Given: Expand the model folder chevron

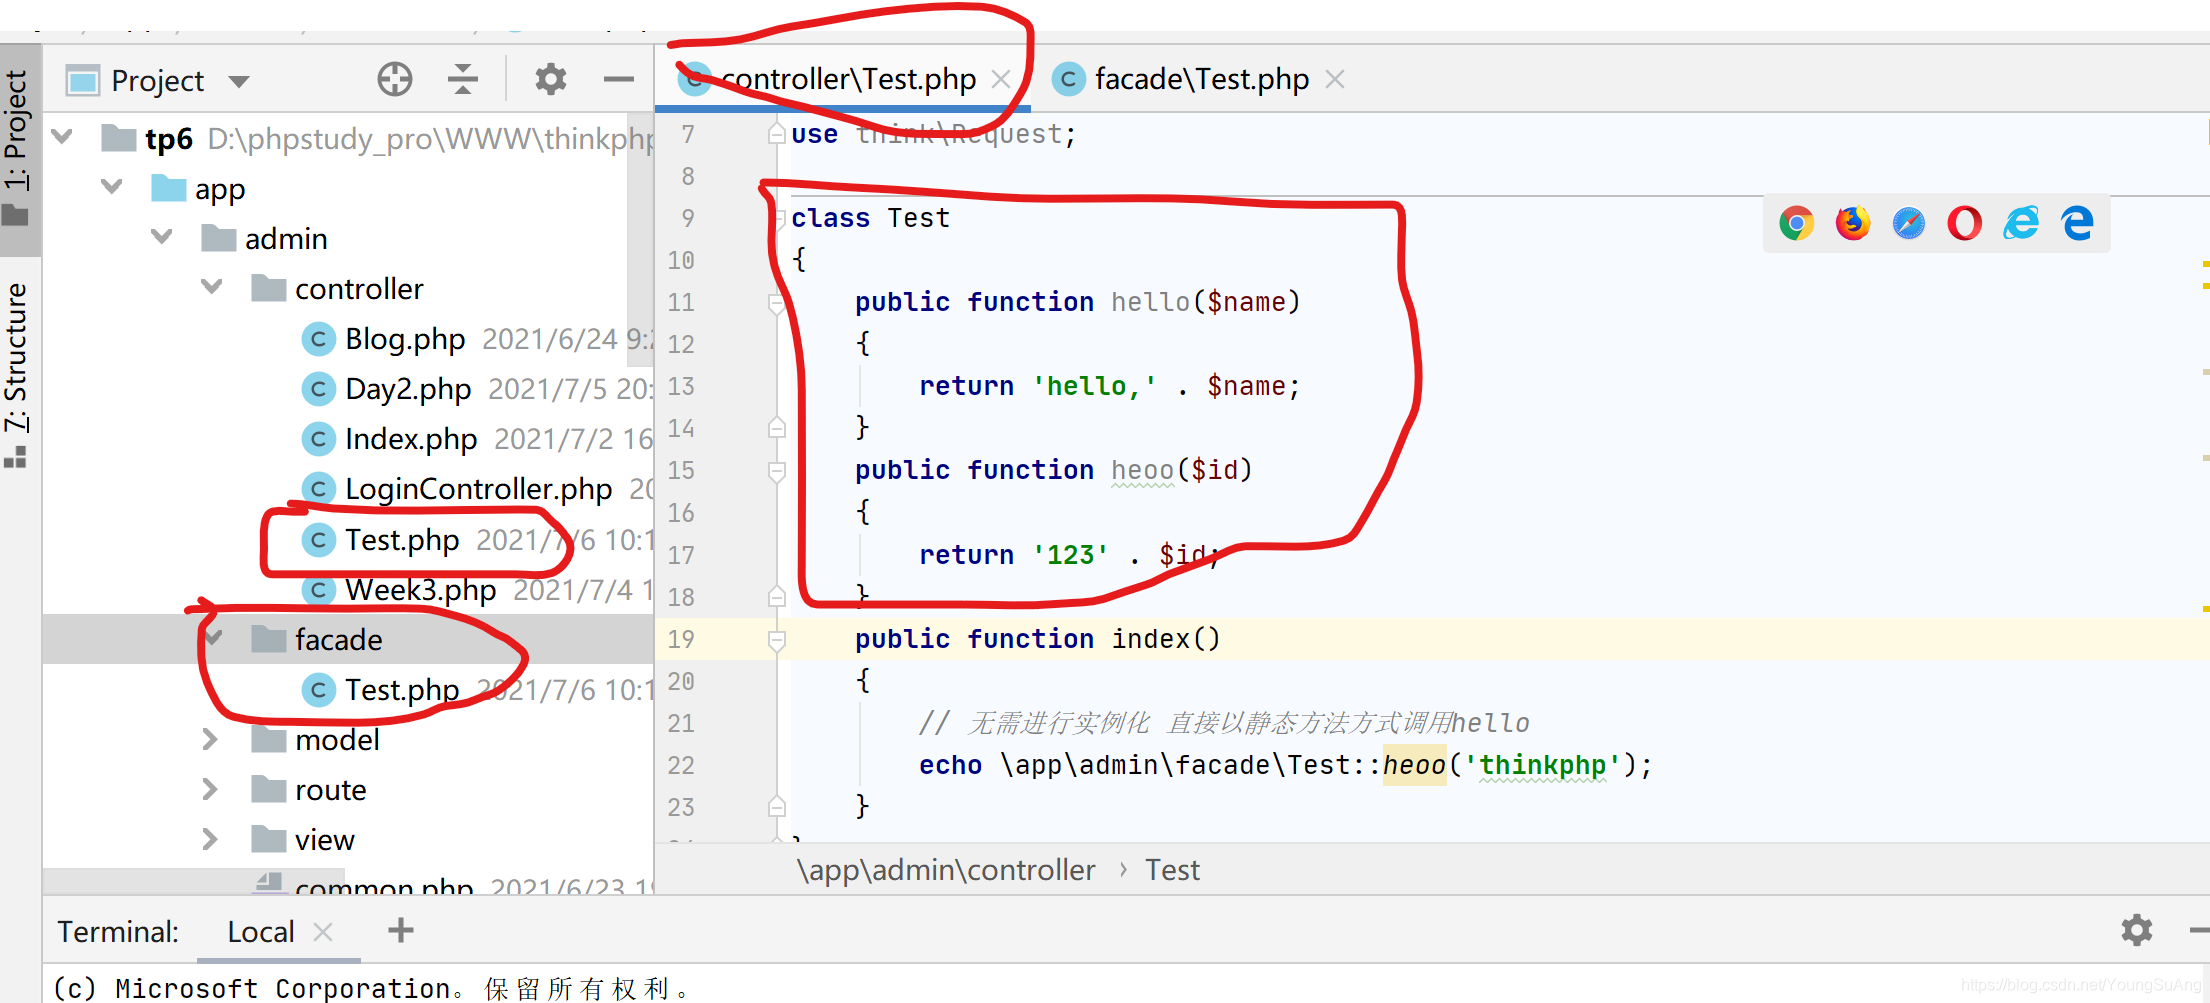Looking at the screenshot, I should [x=210, y=739].
